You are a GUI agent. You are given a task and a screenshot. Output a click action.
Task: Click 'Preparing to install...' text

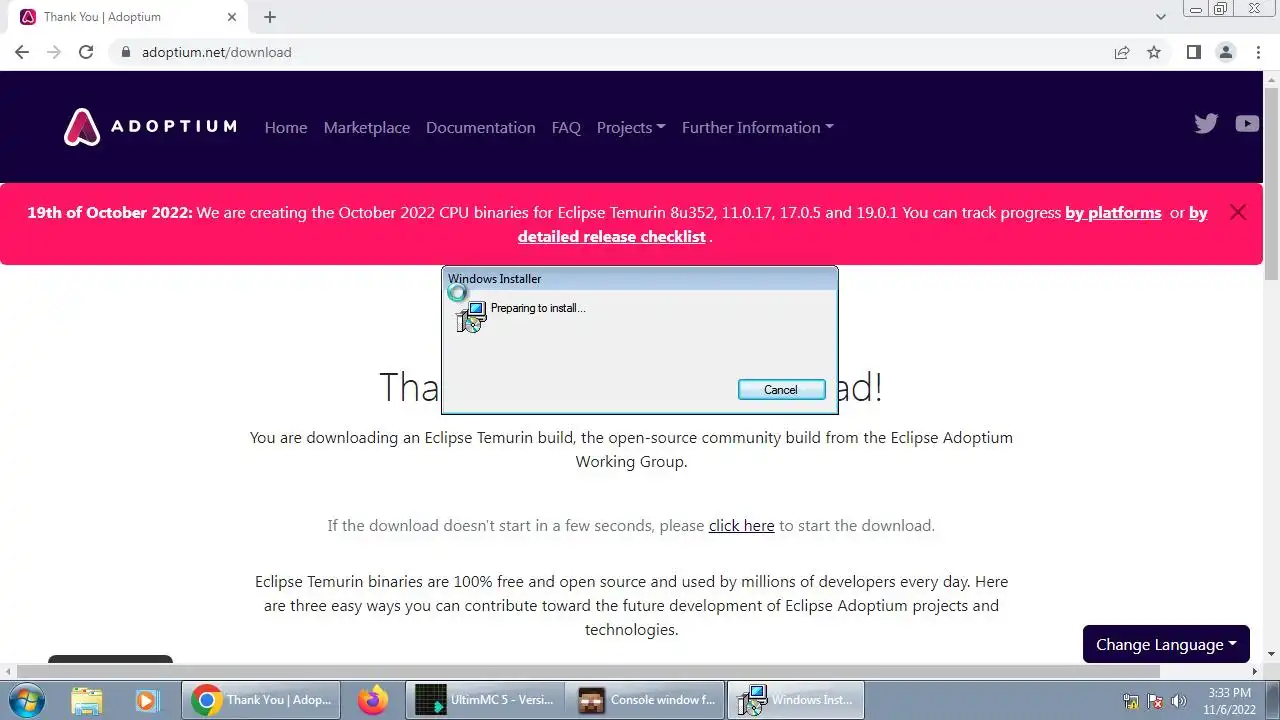coord(538,308)
